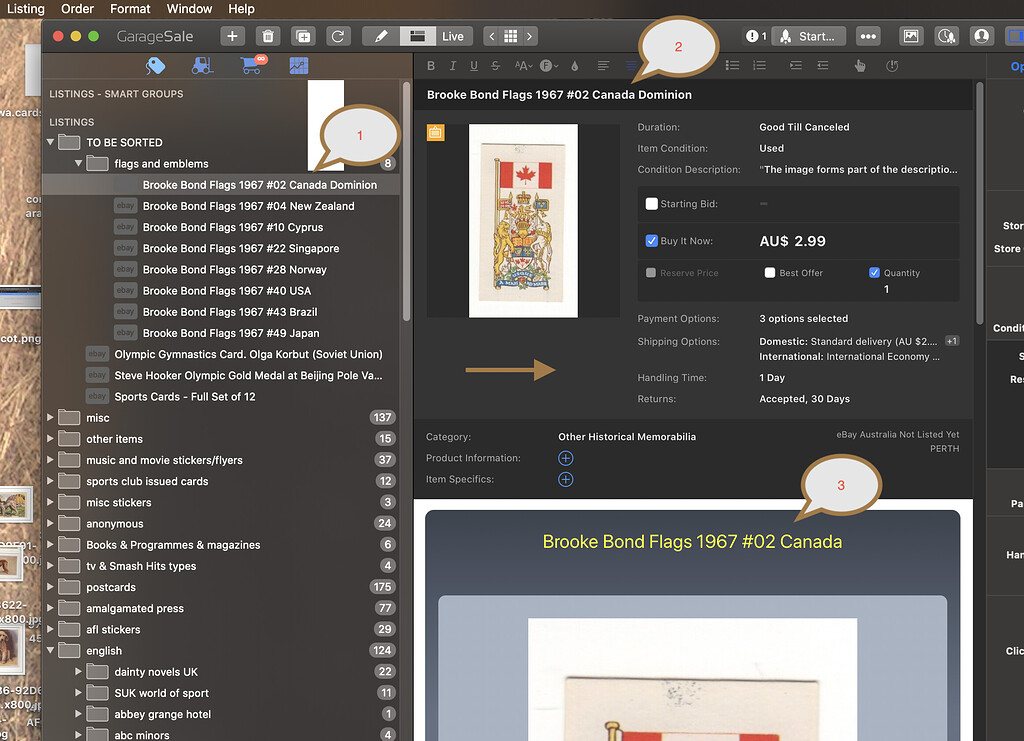1024x741 pixels.
Task: Click the orange badge icon beside the thumbnail
Action: click(436, 133)
